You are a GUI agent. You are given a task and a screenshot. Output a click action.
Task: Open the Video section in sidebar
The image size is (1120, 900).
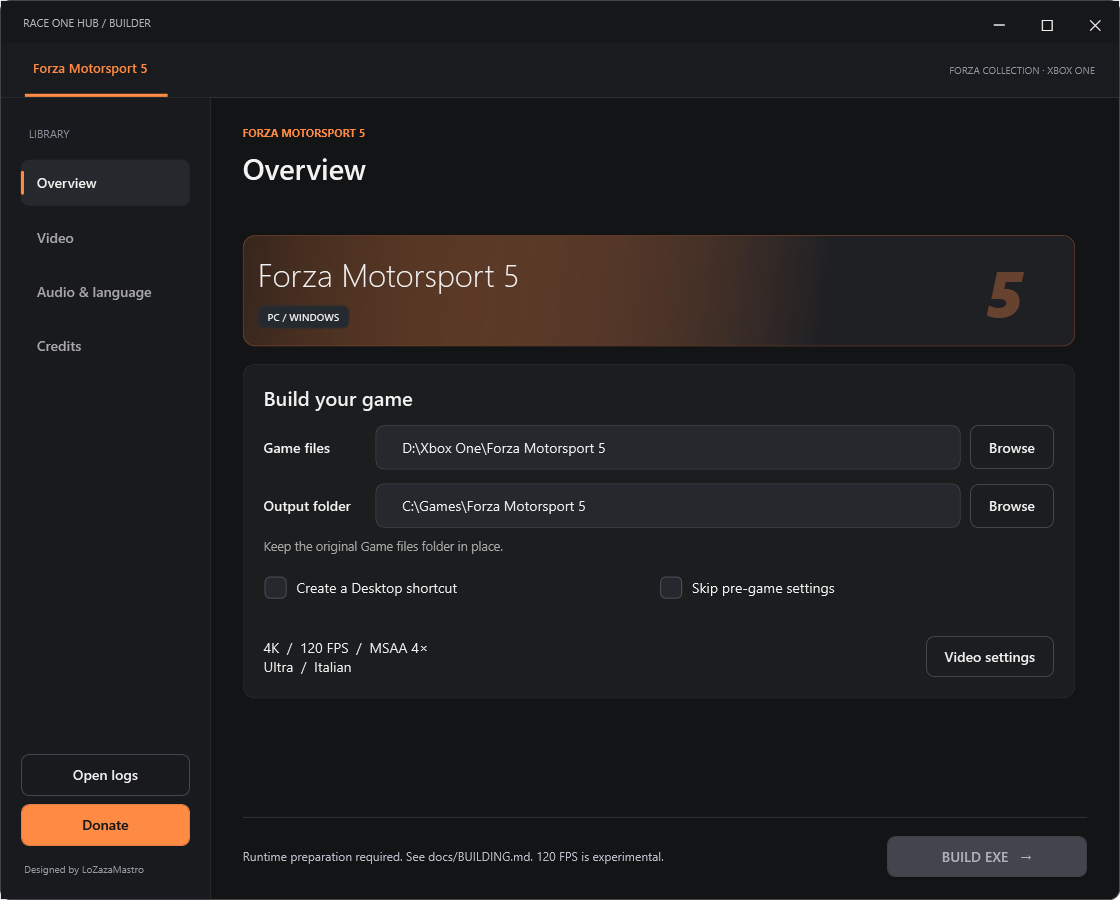pyautogui.click(x=105, y=238)
